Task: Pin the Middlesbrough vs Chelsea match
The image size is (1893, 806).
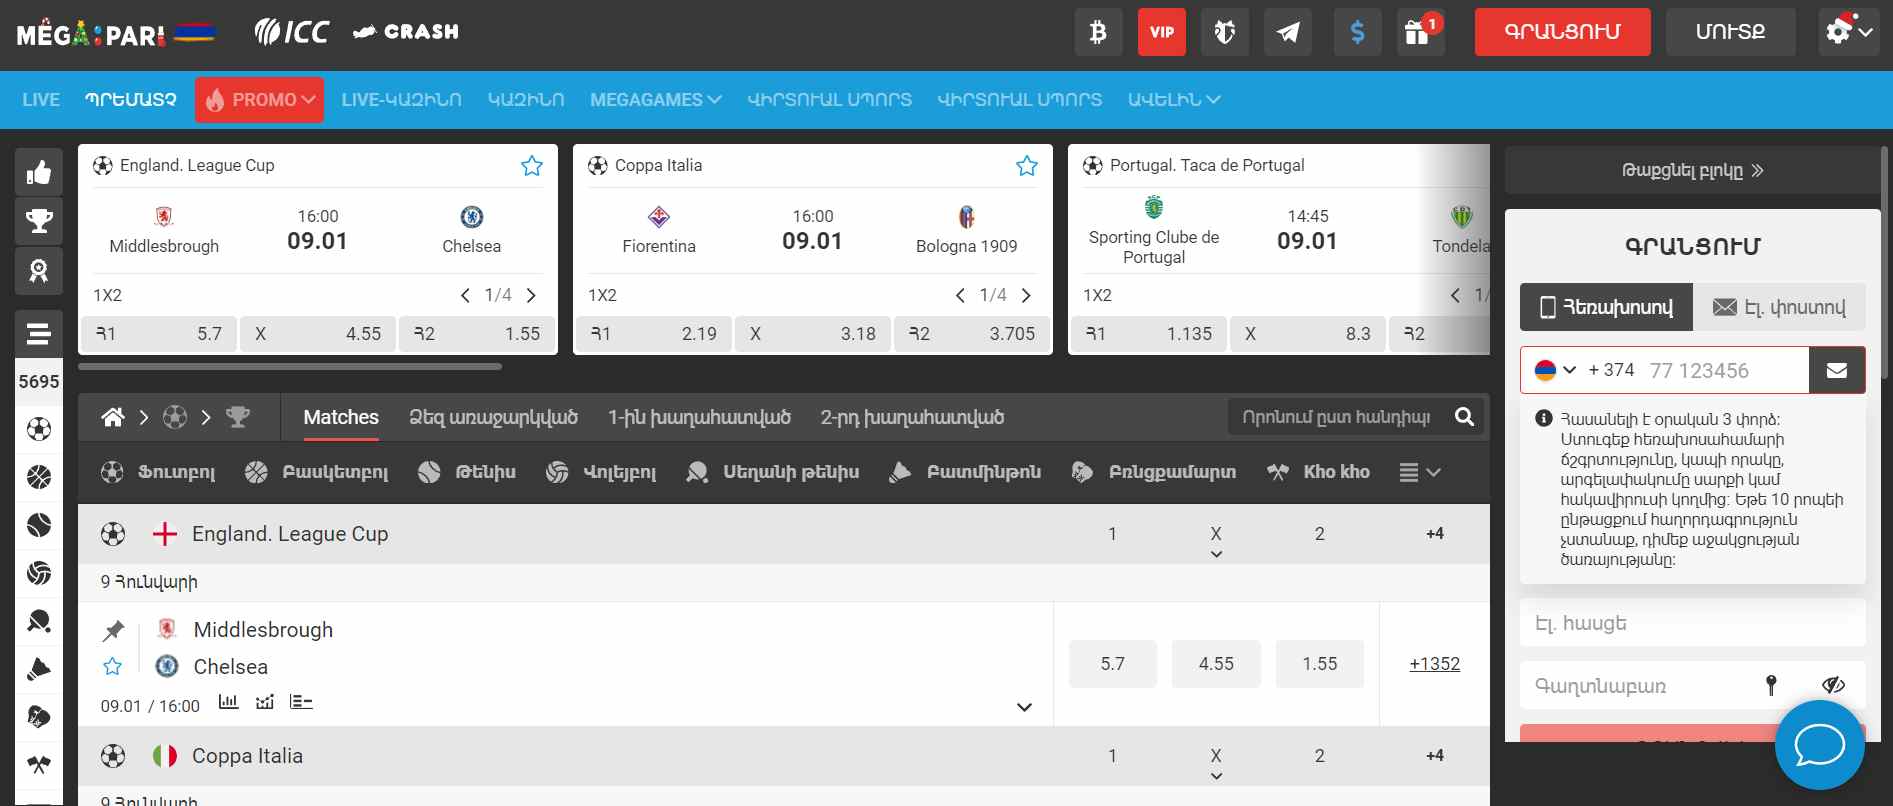Action: 113,630
